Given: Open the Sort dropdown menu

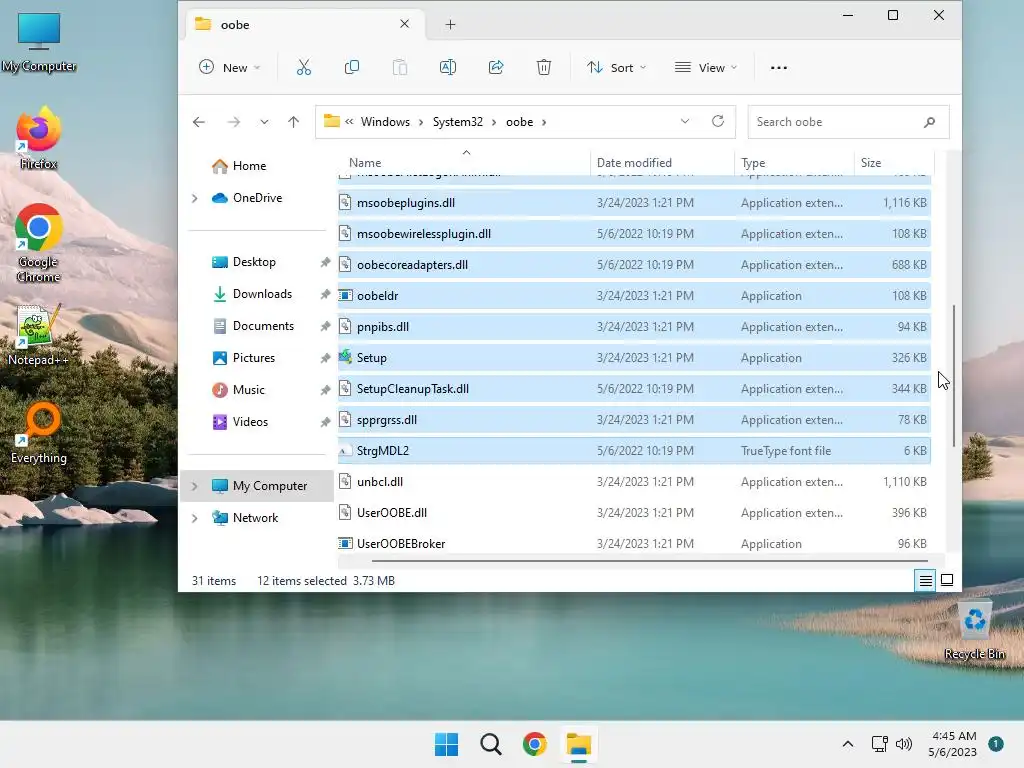Looking at the screenshot, I should pos(616,67).
